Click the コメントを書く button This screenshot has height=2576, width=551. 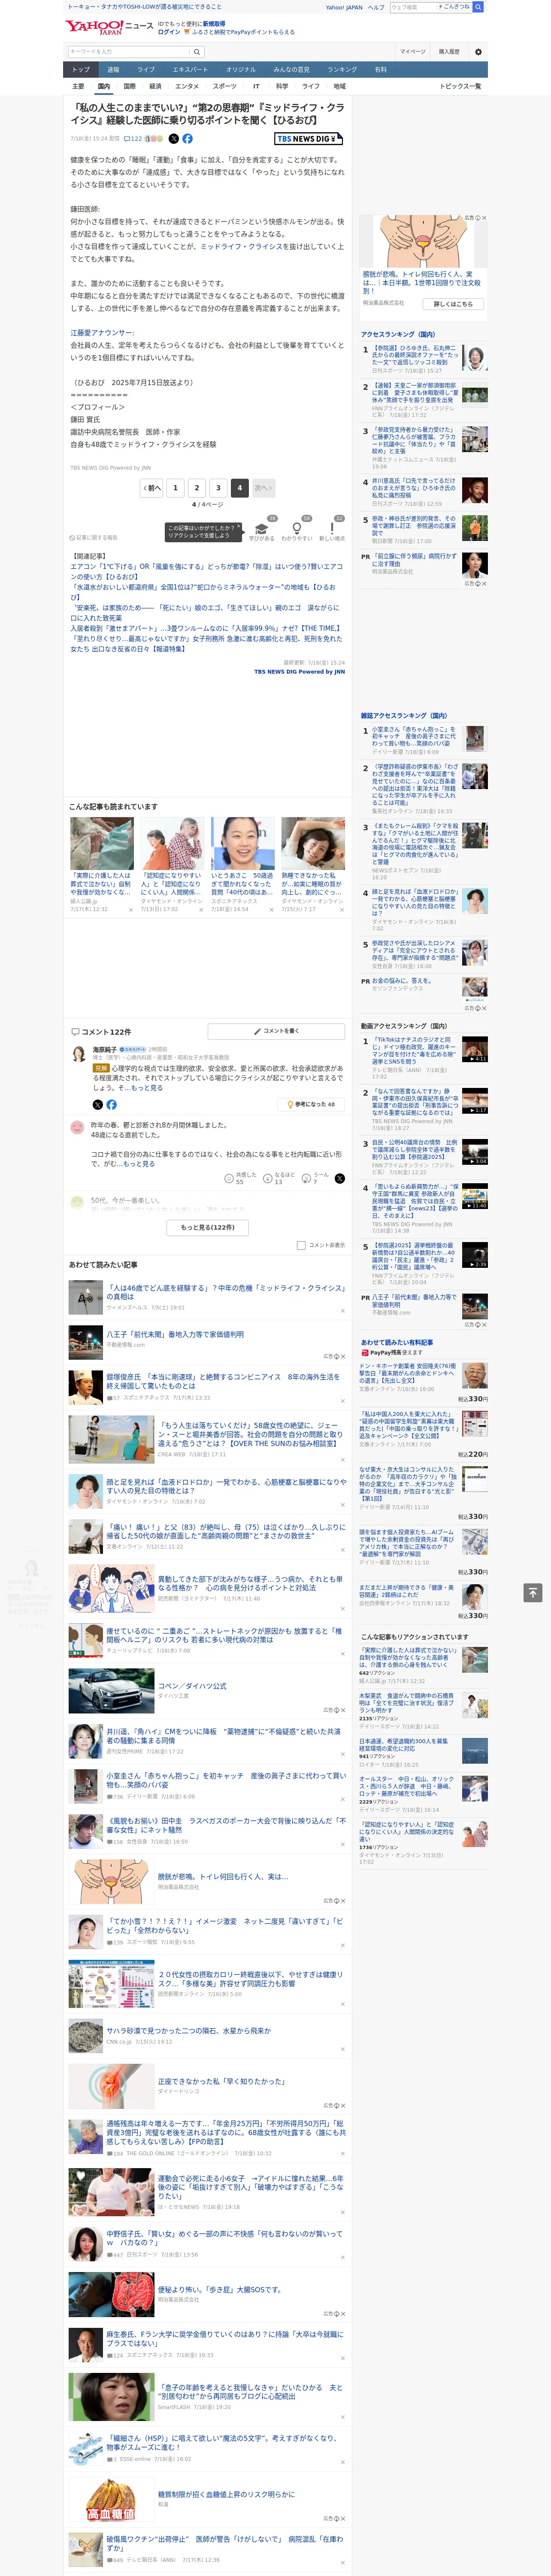tap(276, 1031)
